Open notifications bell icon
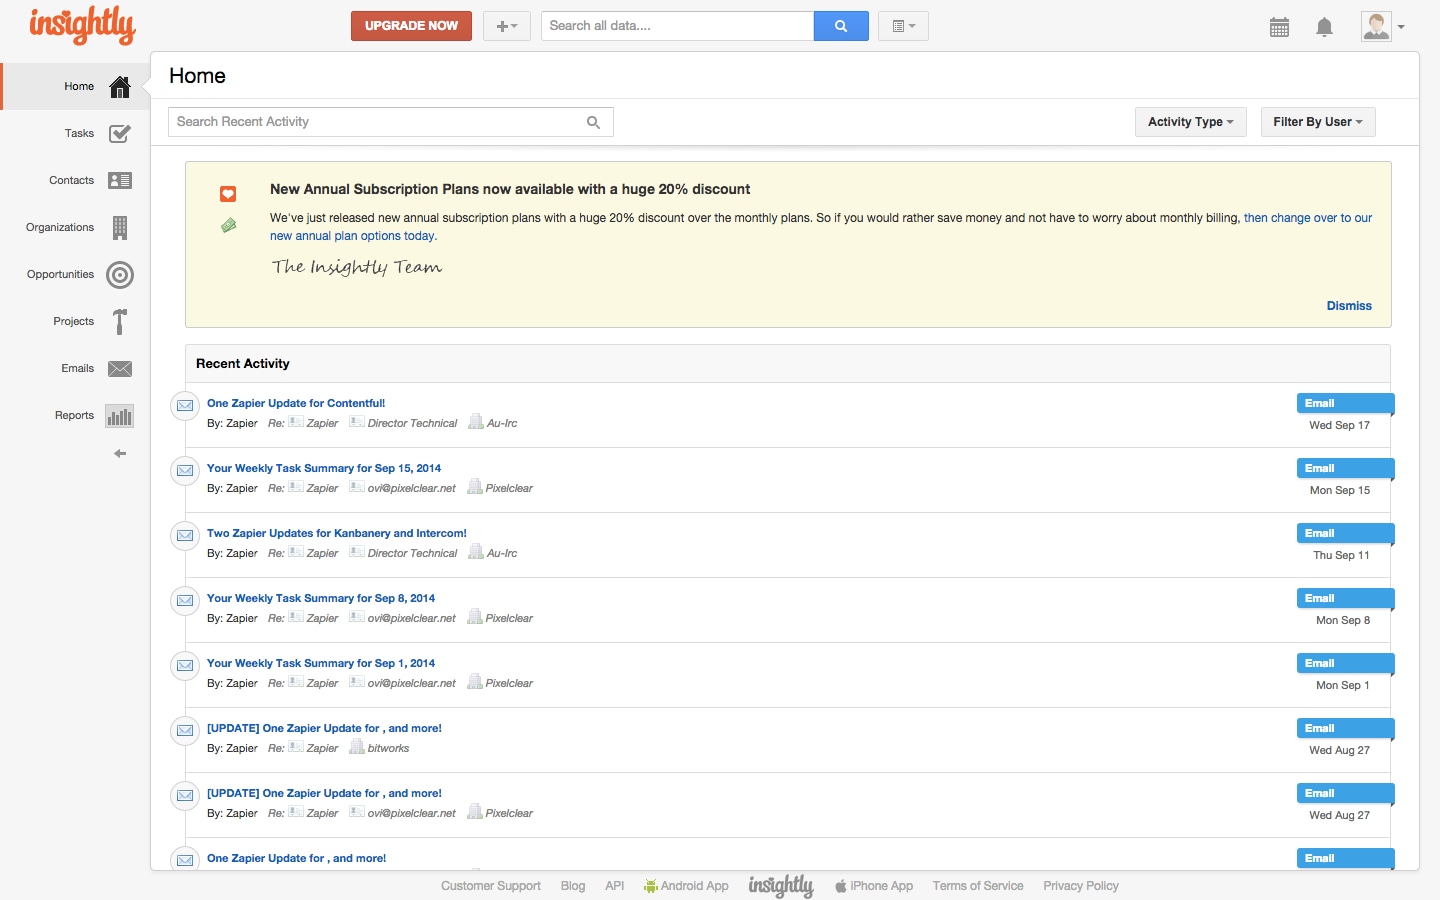Image resolution: width=1440 pixels, height=900 pixels. [x=1324, y=27]
